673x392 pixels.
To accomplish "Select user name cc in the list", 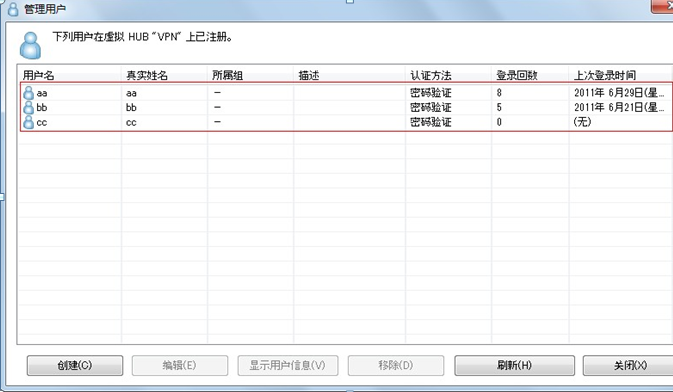I will click(x=42, y=123).
